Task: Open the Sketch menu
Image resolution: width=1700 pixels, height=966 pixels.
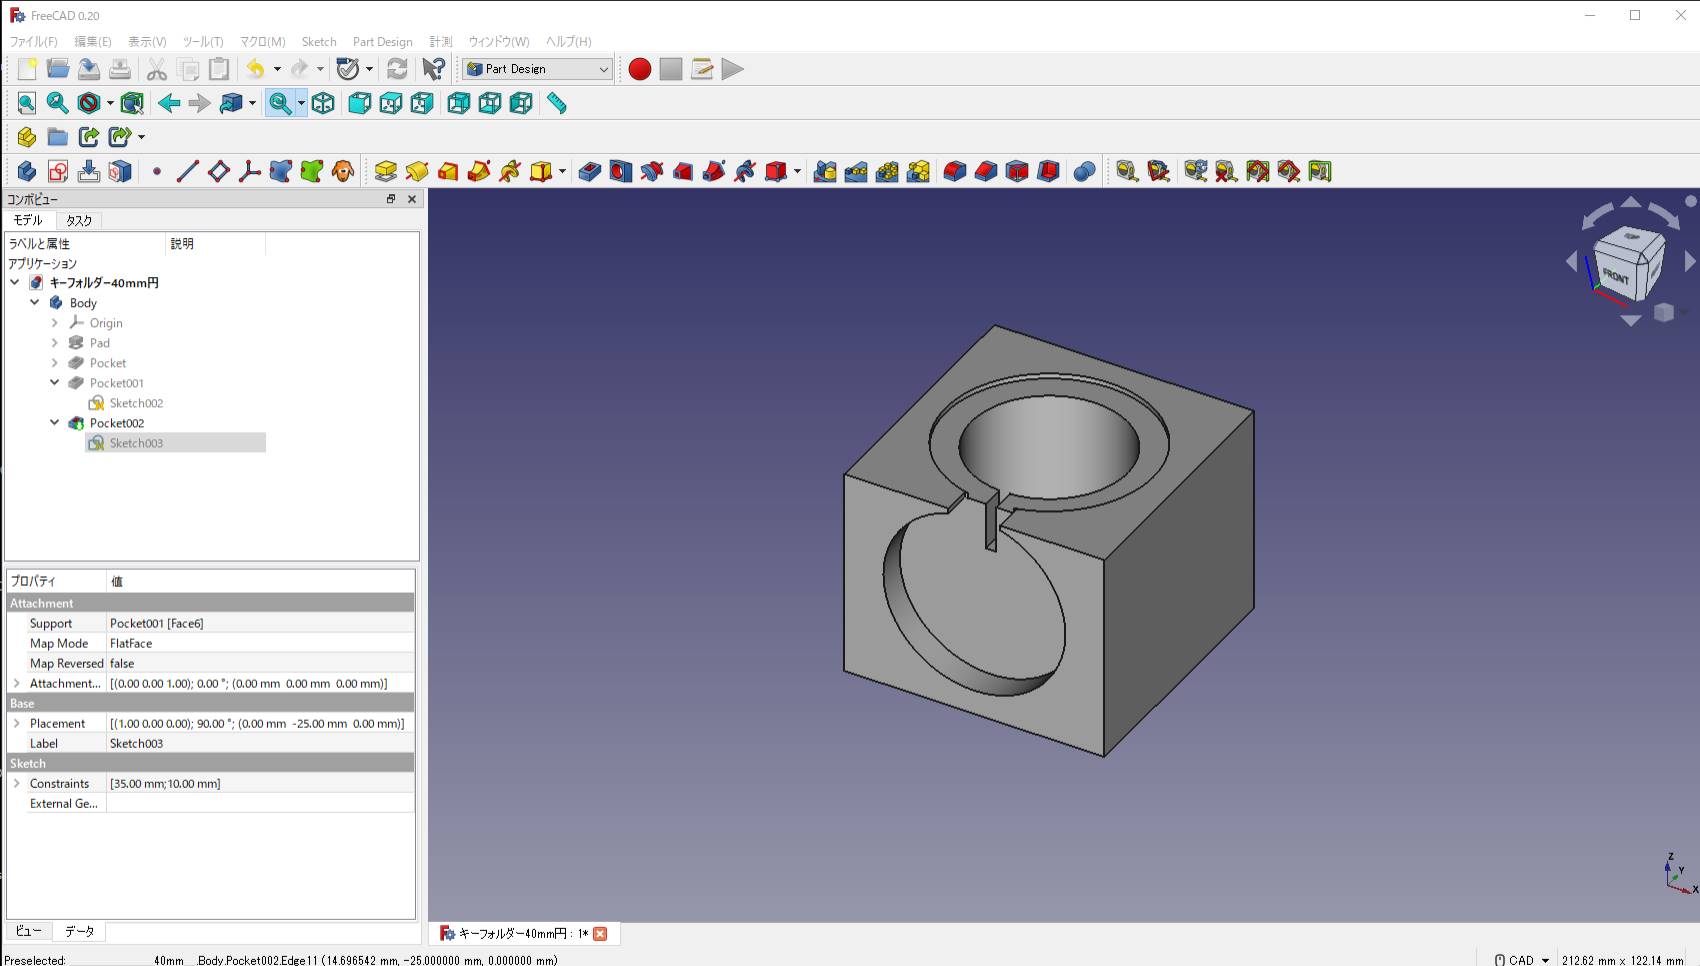Action: coord(319,41)
